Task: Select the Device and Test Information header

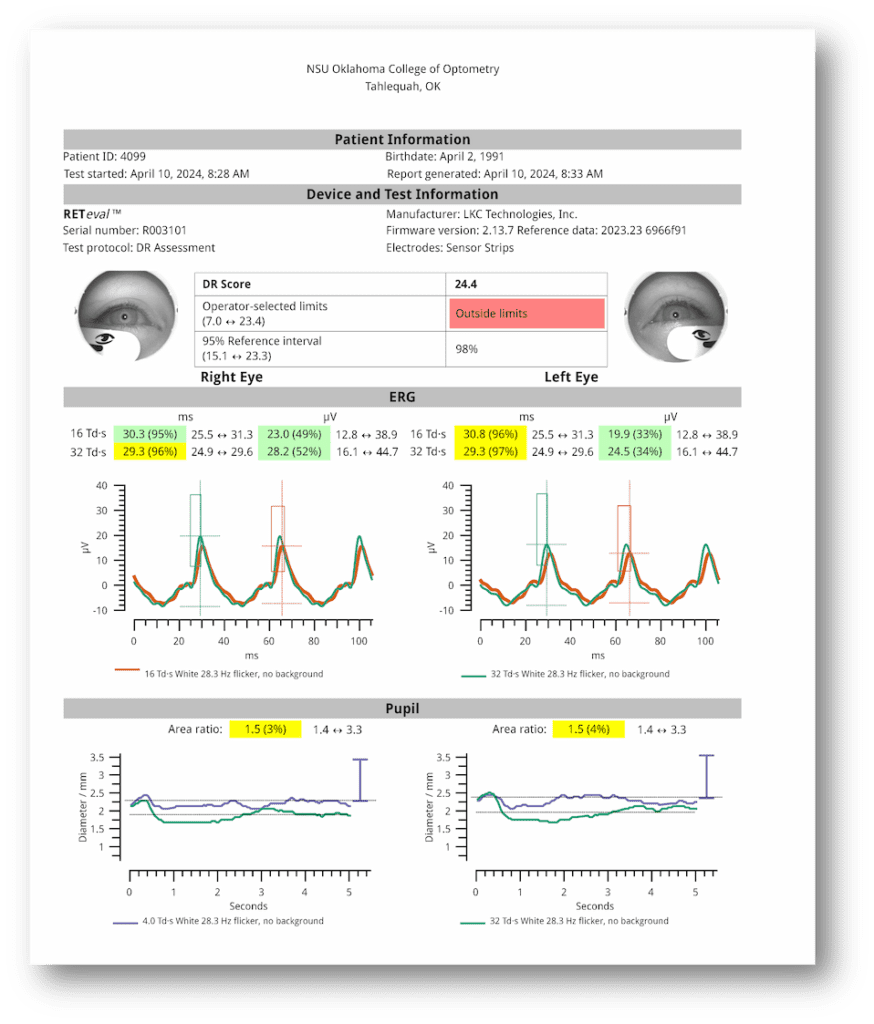Action: [x=402, y=194]
